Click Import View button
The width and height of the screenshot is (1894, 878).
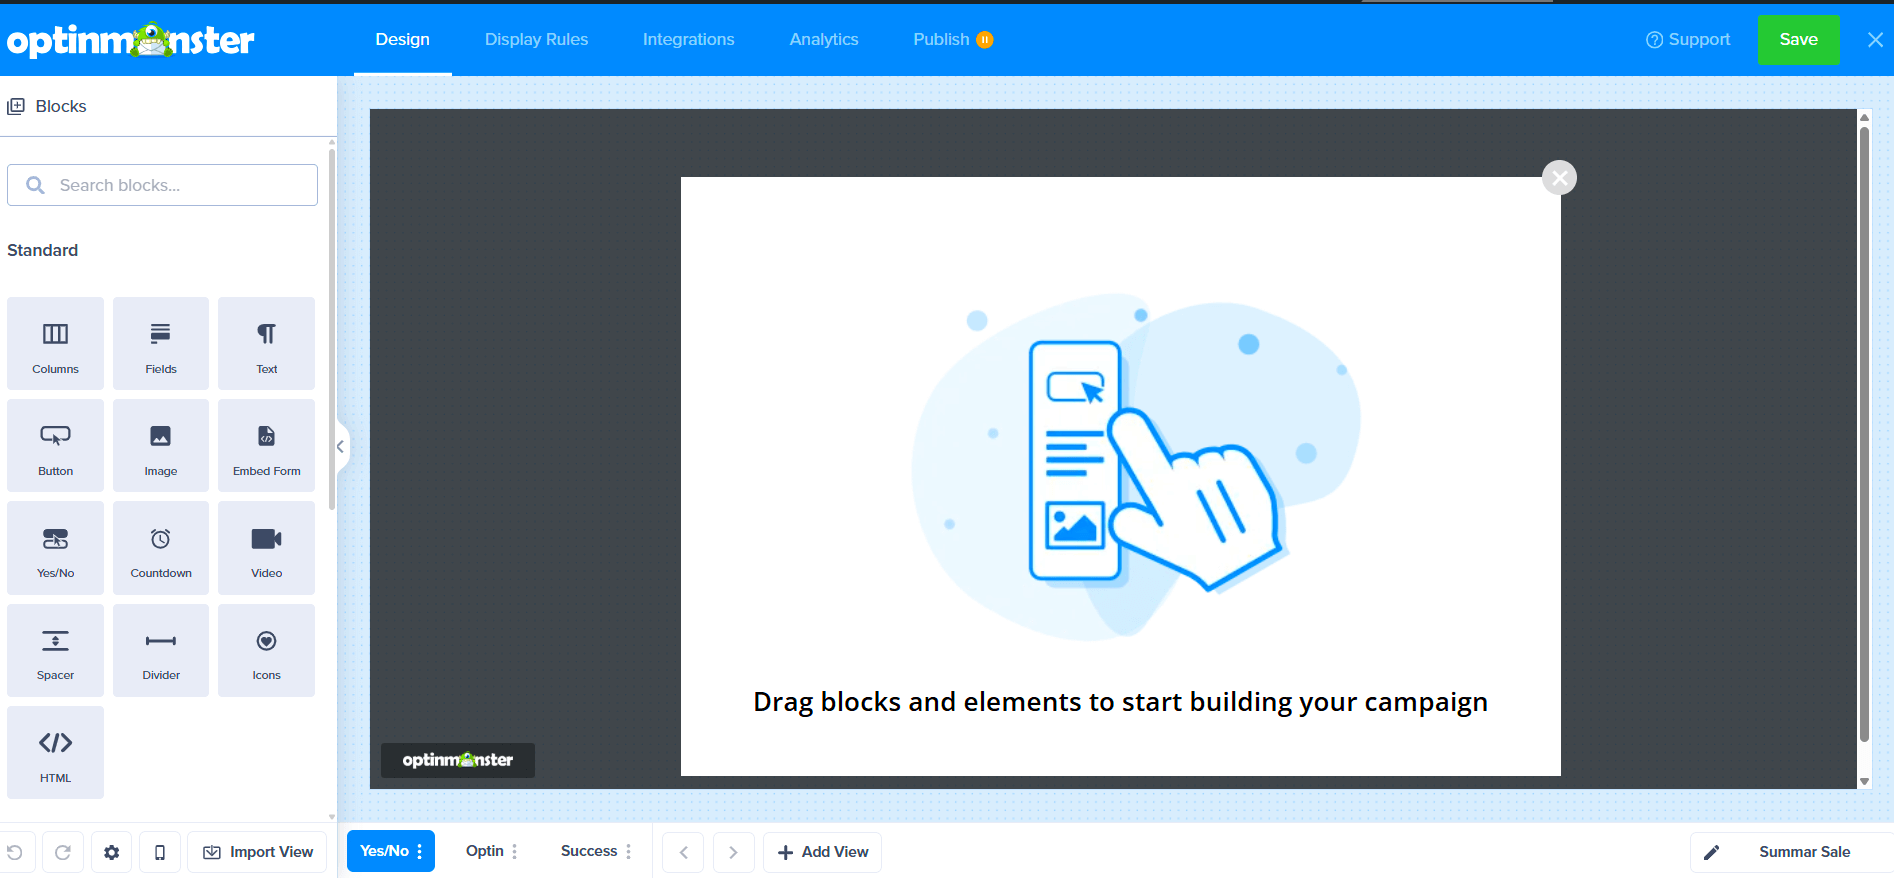(x=257, y=852)
